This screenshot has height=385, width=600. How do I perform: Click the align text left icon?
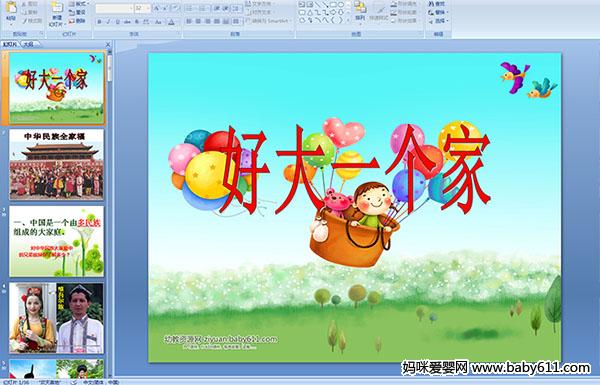(x=189, y=21)
